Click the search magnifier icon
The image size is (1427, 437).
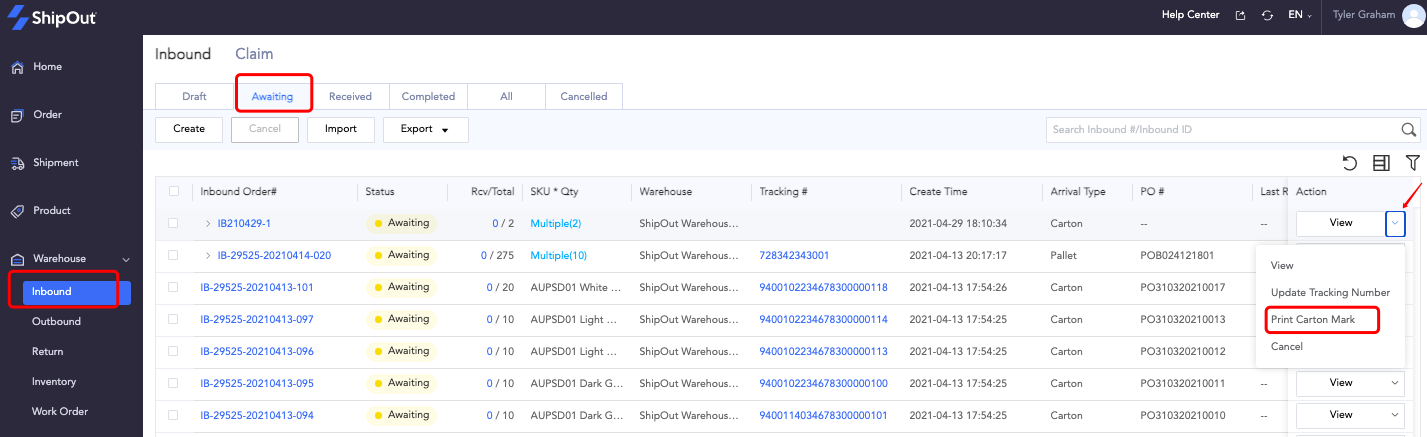coord(1409,129)
